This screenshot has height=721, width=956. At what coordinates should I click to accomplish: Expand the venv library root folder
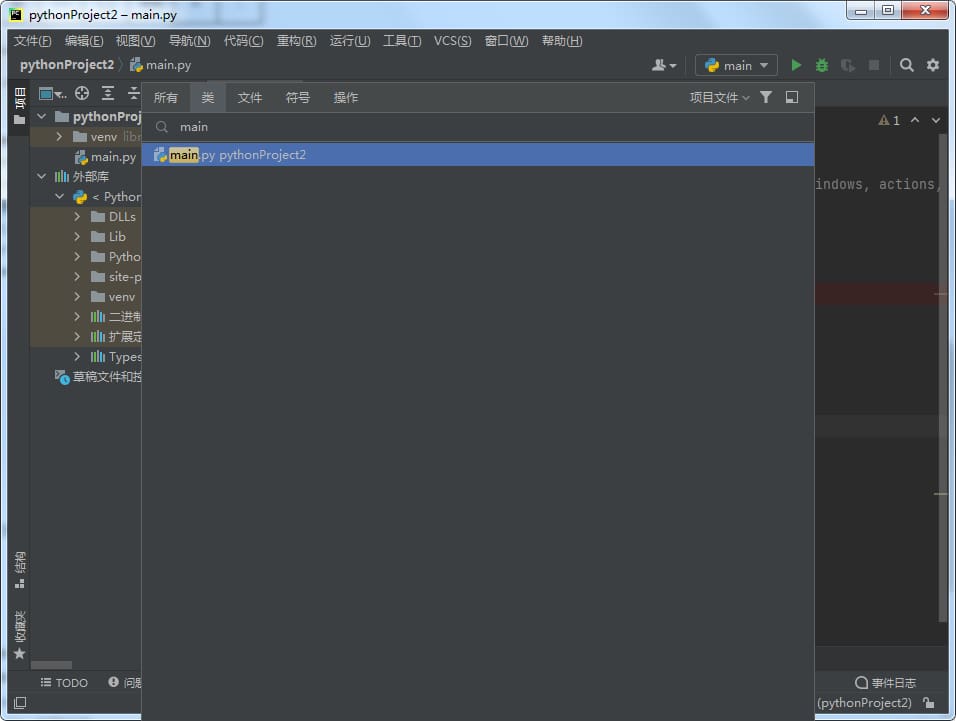pyautogui.click(x=59, y=137)
